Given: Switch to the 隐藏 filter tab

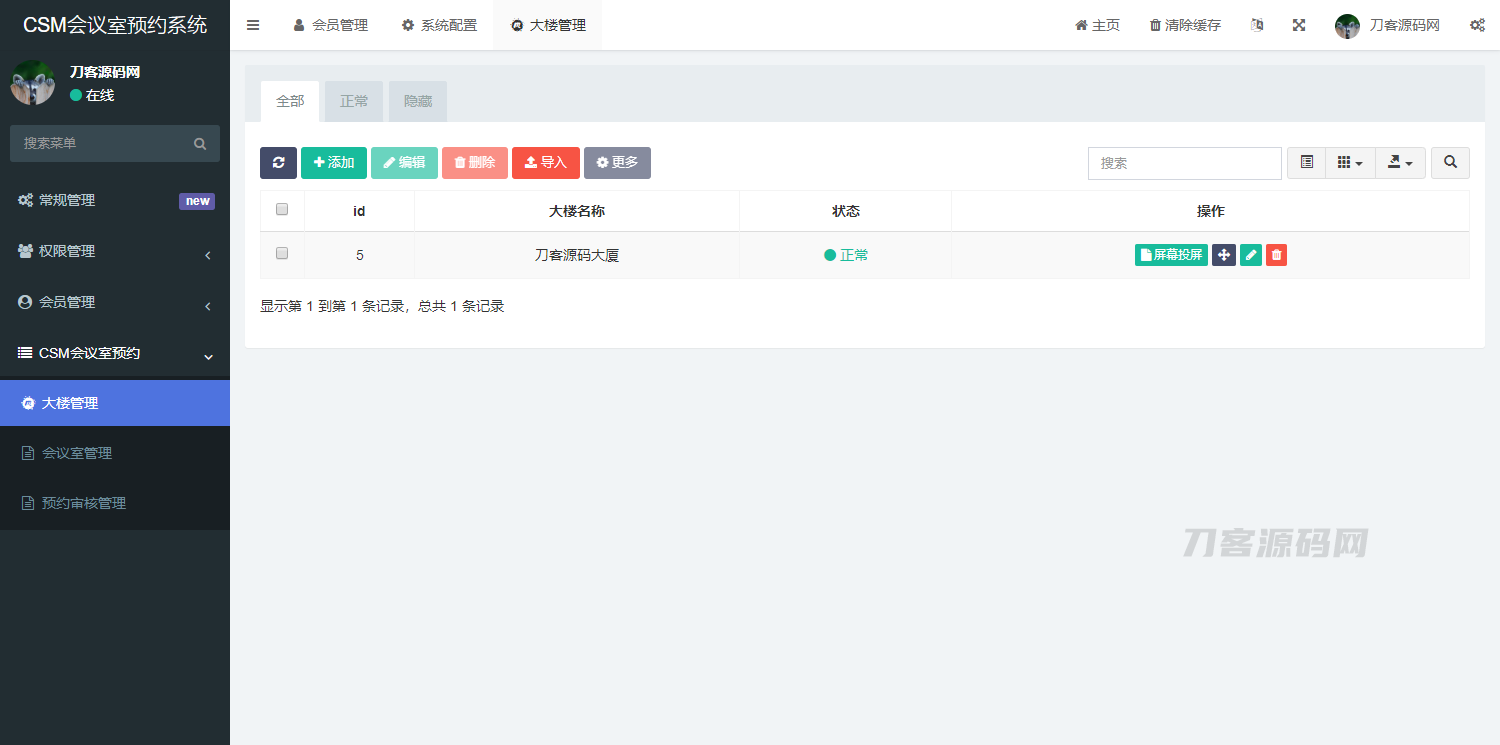Looking at the screenshot, I should [418, 101].
